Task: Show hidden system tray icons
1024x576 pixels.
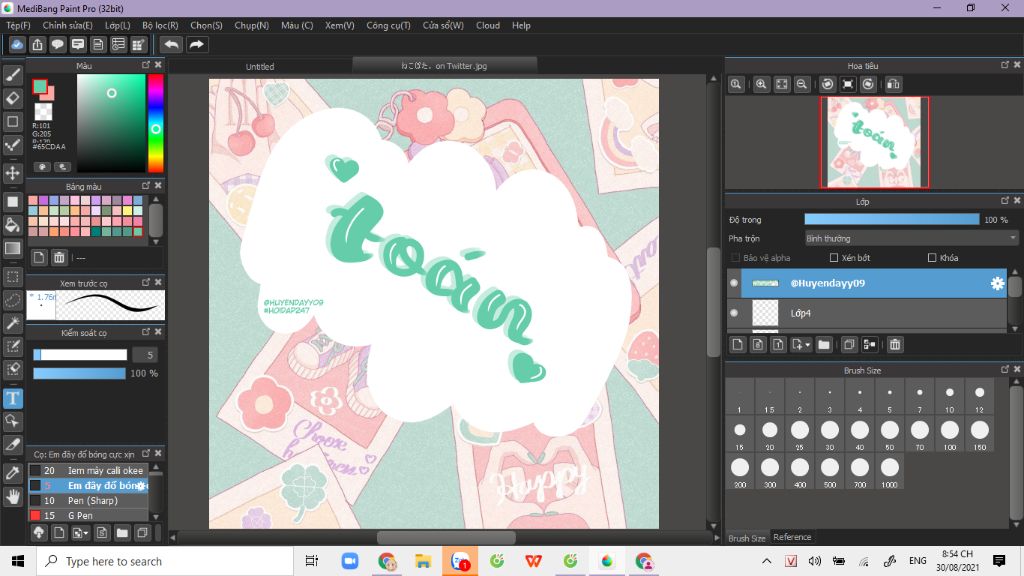Action: (x=767, y=561)
